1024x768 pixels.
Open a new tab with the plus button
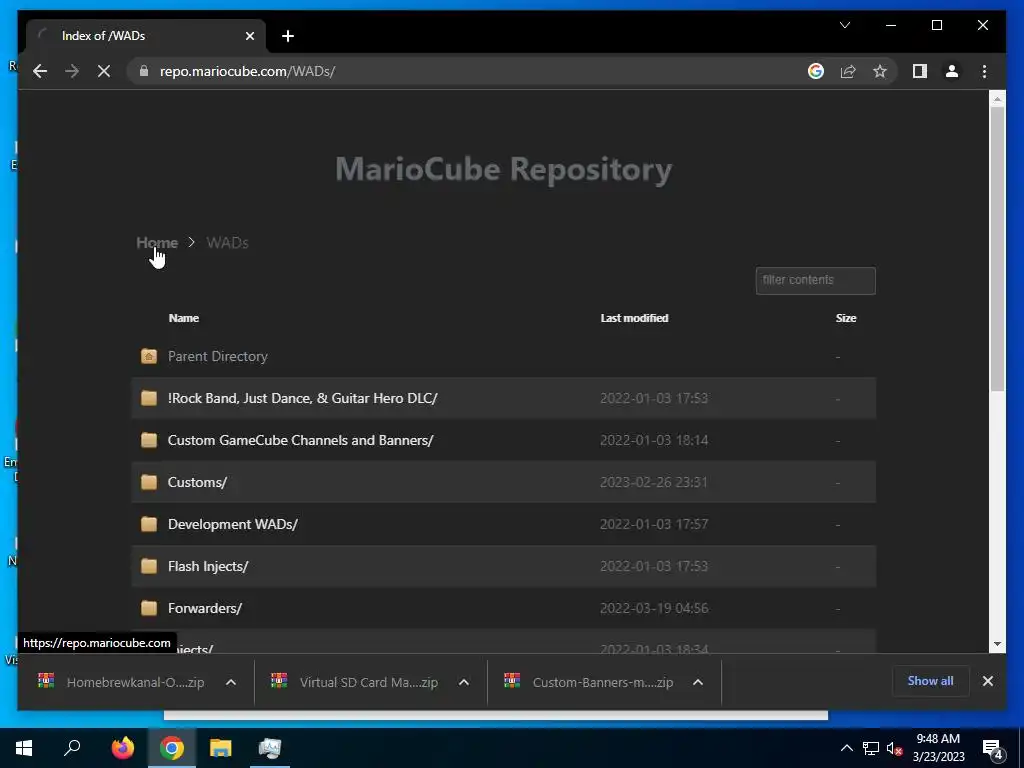[288, 36]
